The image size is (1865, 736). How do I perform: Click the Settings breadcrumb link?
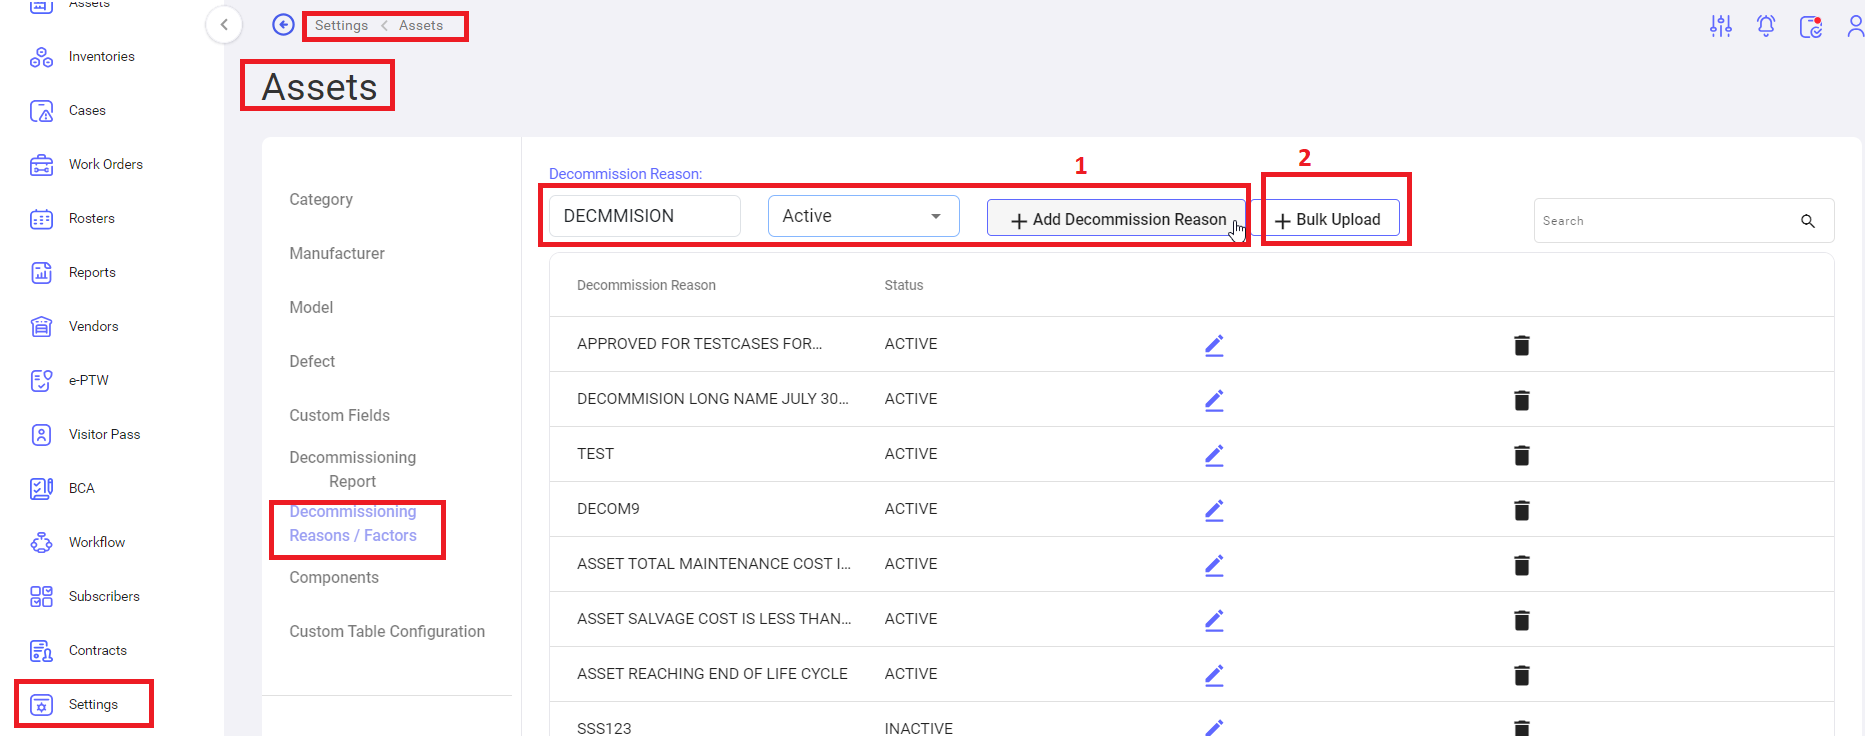tap(341, 26)
